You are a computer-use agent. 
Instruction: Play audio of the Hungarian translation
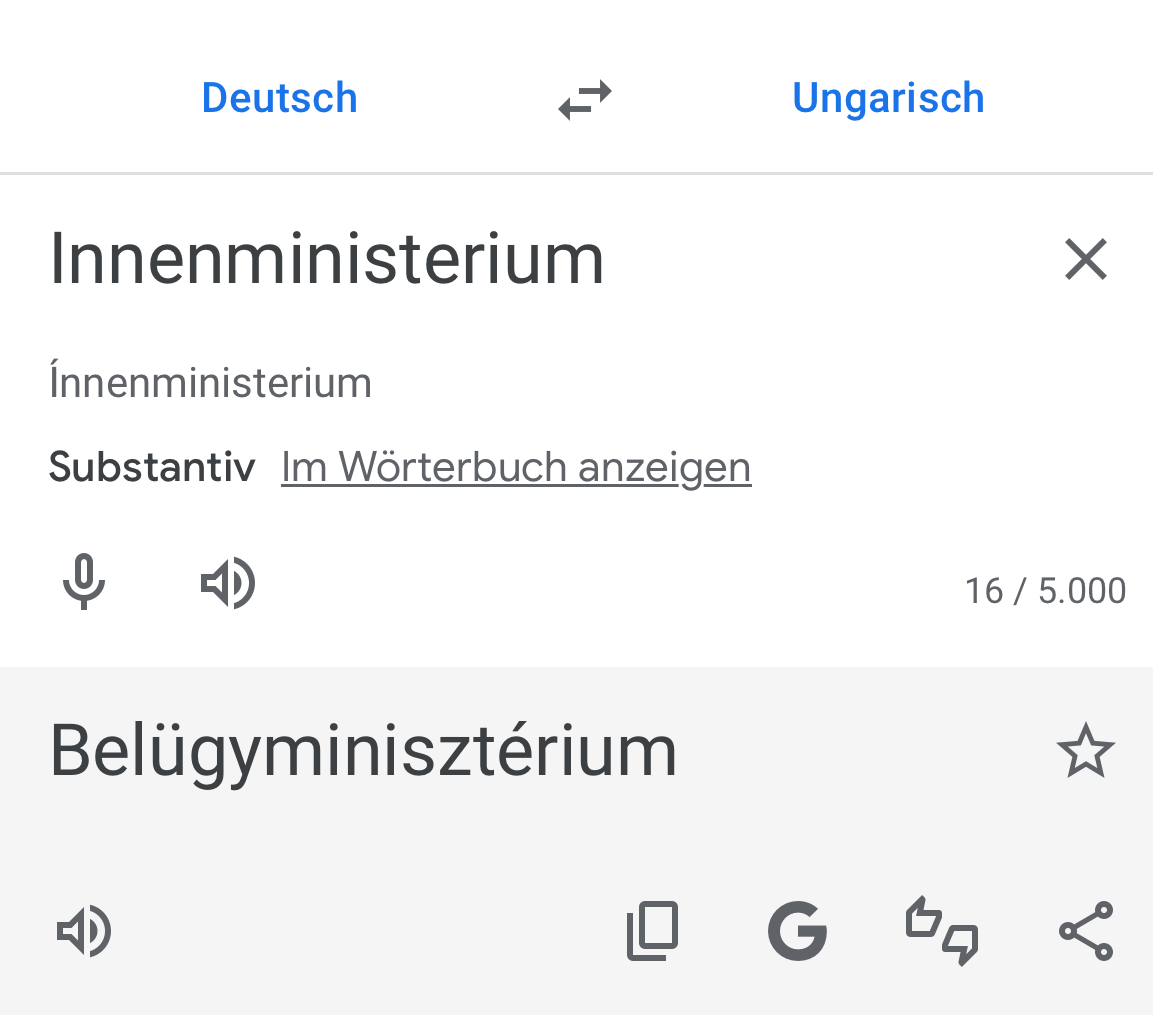tap(84, 931)
